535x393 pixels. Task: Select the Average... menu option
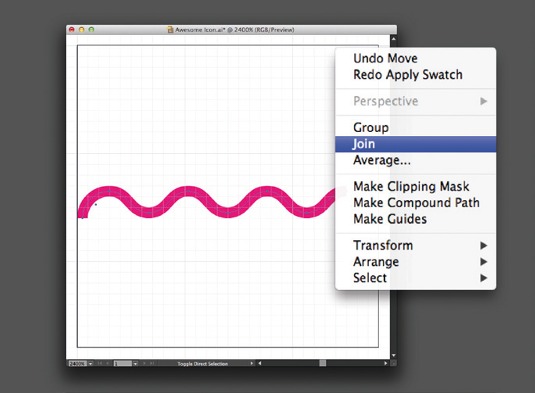[x=382, y=160]
